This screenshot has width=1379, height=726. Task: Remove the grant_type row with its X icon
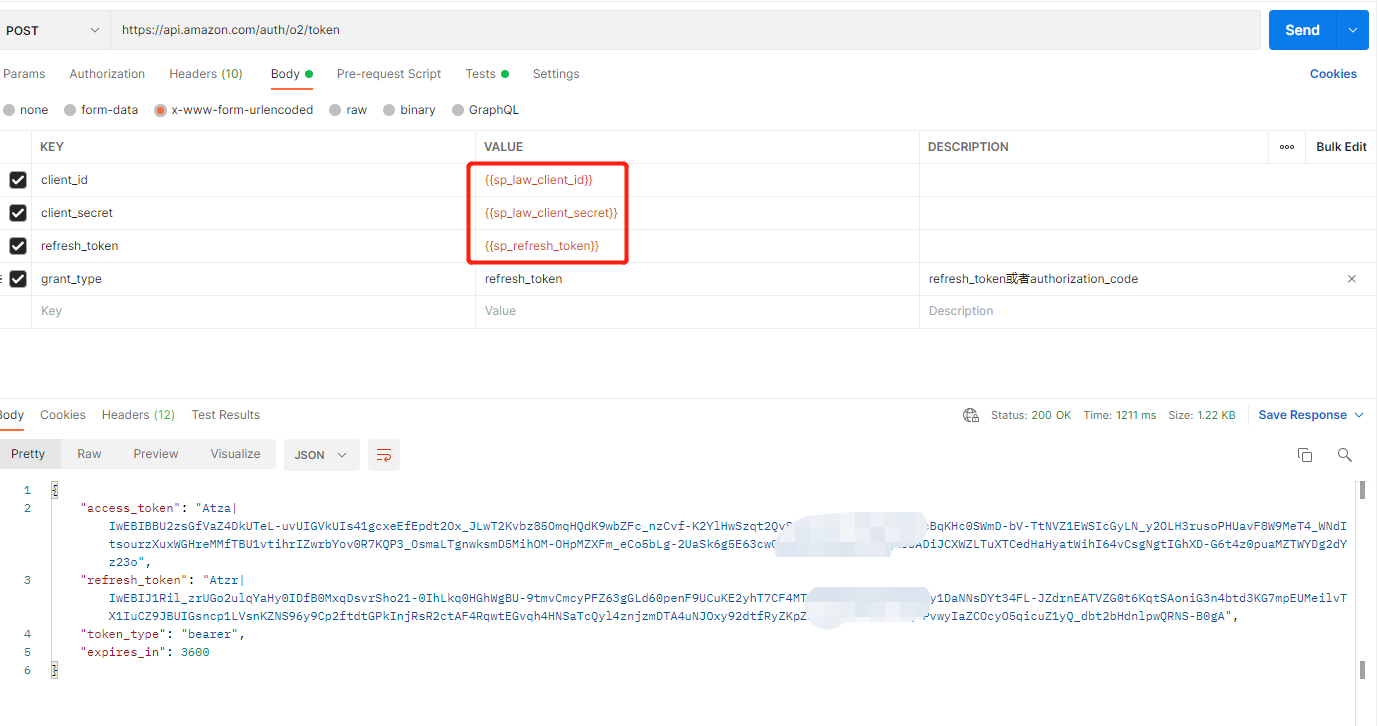tap(1351, 279)
